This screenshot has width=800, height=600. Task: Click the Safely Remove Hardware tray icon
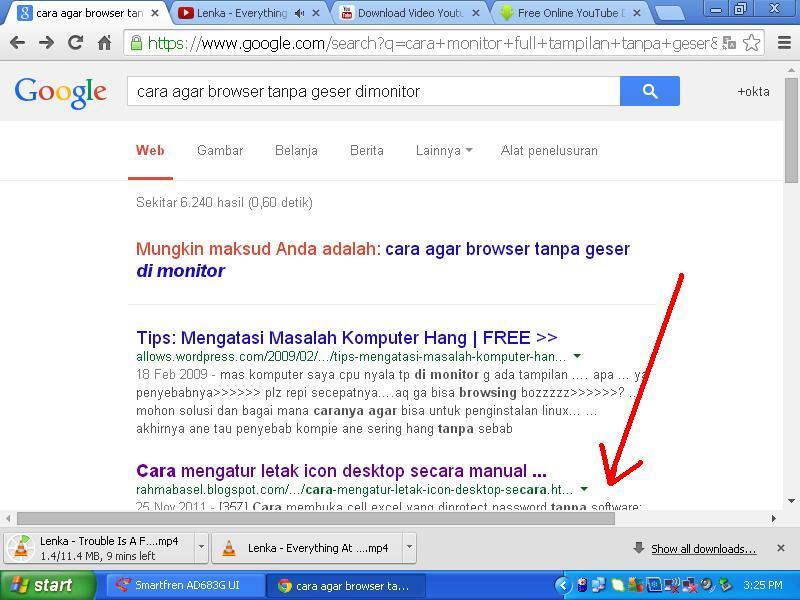726,585
